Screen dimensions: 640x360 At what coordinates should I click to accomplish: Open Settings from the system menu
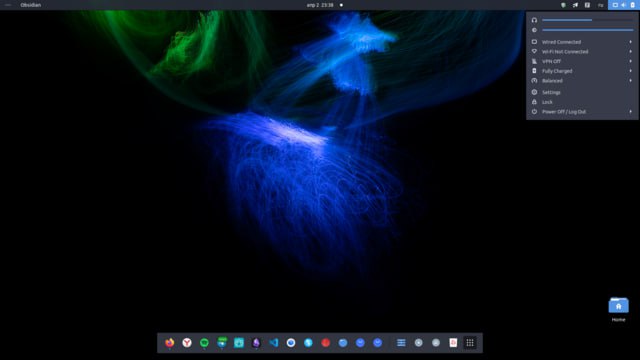[582, 92]
